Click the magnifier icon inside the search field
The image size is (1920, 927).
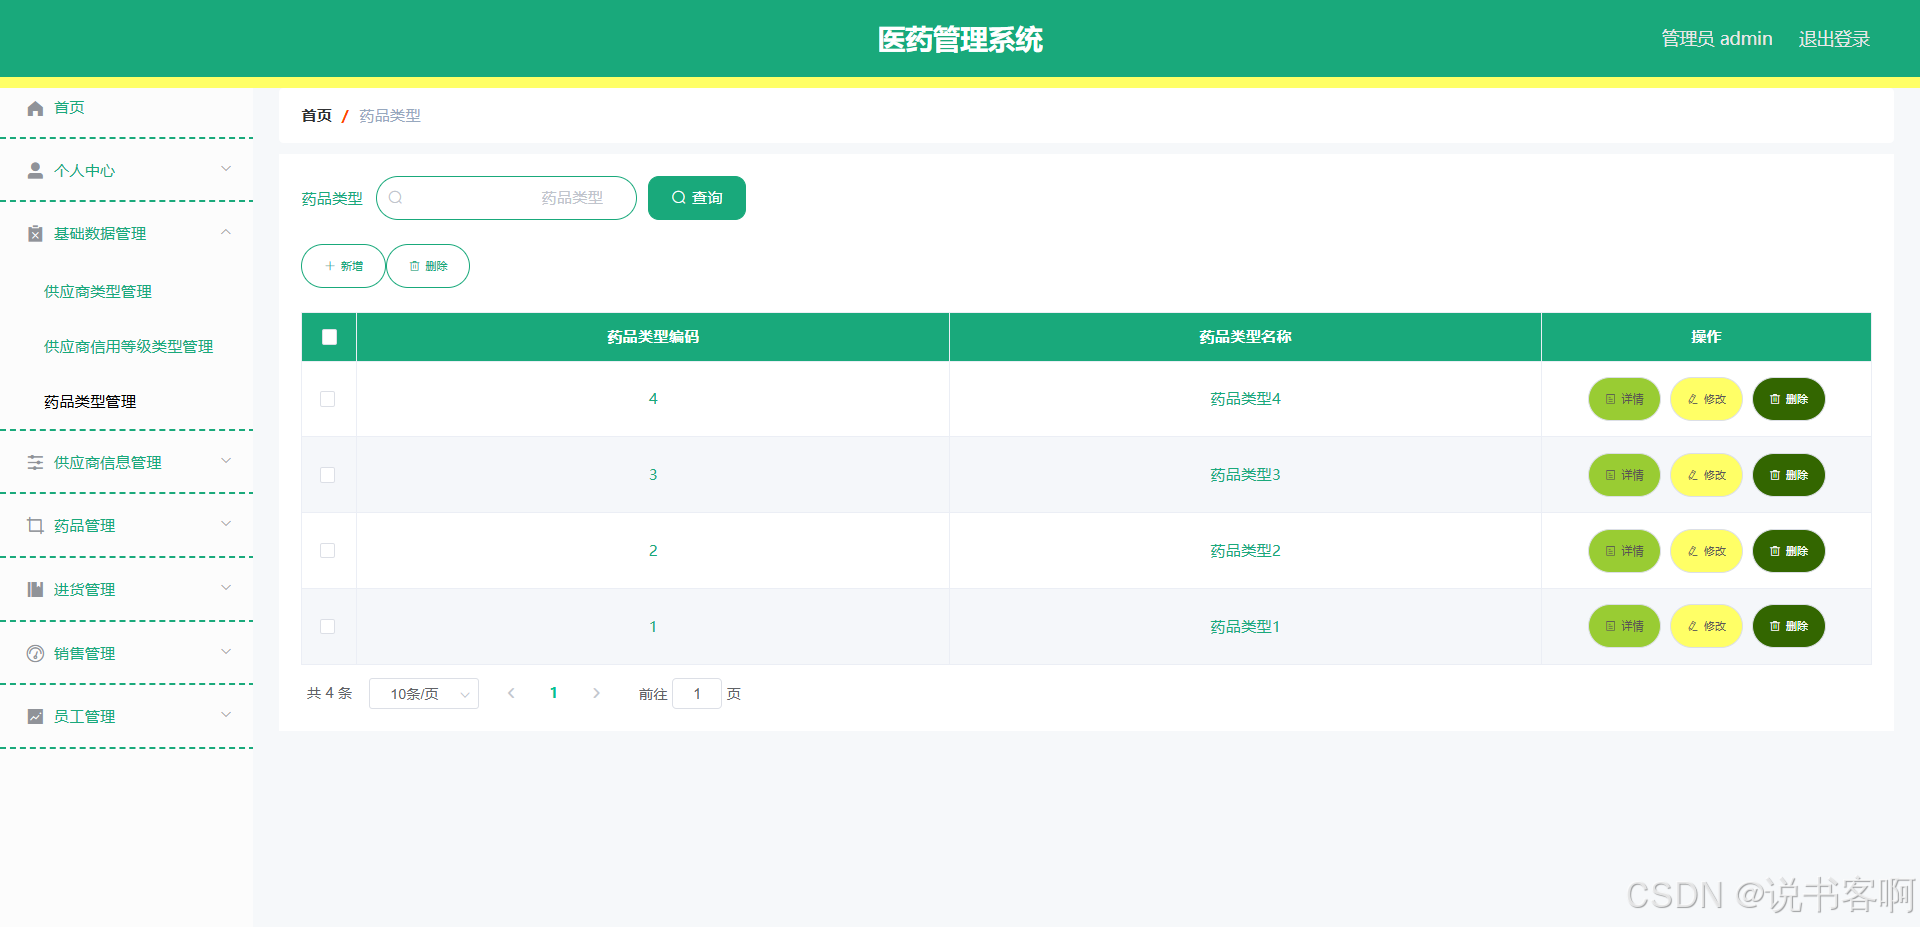click(396, 198)
